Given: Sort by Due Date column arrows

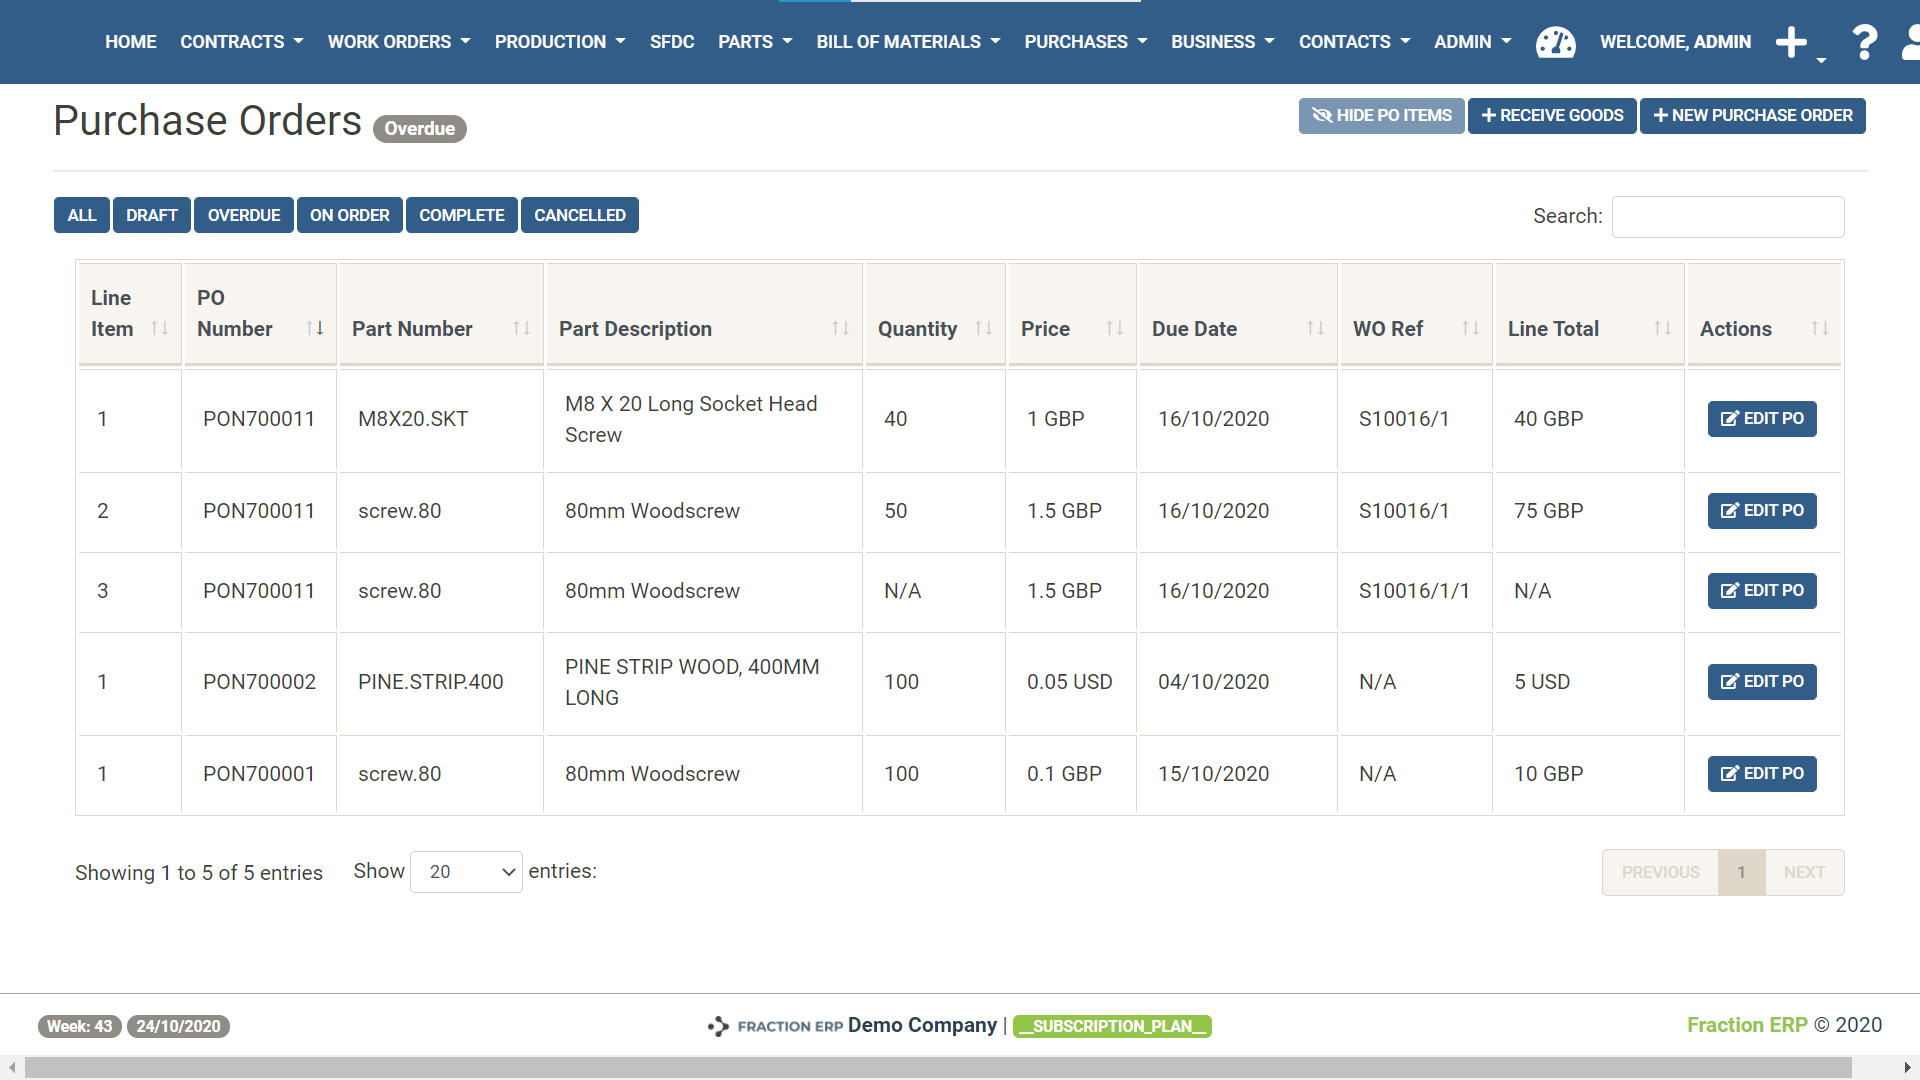Looking at the screenshot, I should 1315,328.
